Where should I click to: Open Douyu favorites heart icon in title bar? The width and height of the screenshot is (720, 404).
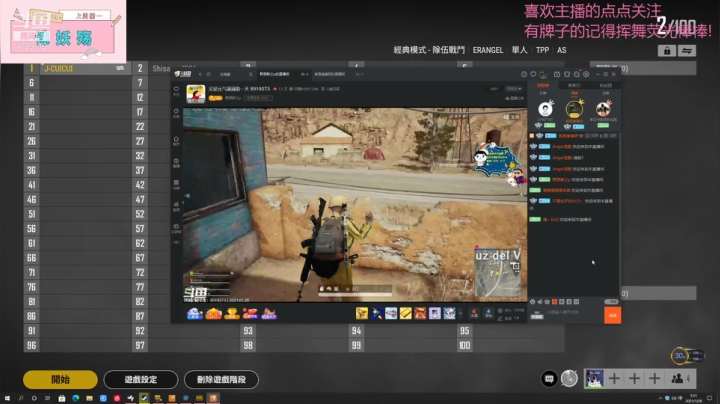click(533, 74)
